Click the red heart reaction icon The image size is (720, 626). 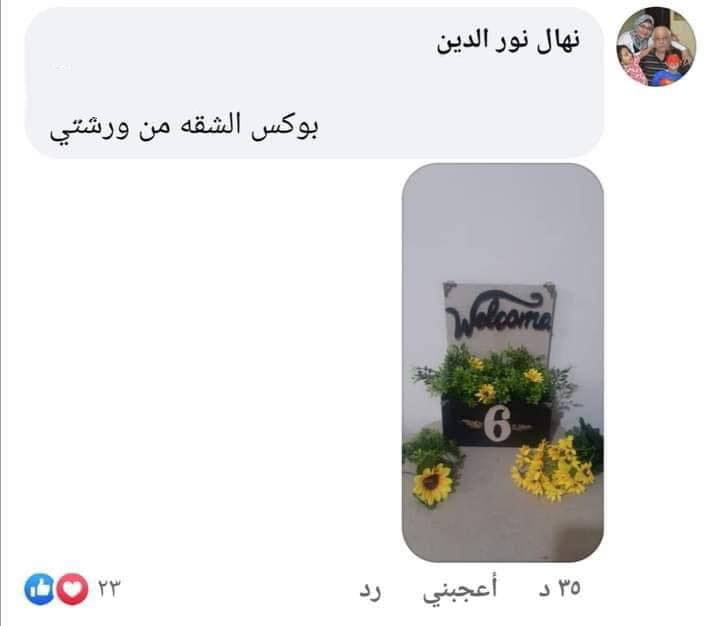coord(73,589)
